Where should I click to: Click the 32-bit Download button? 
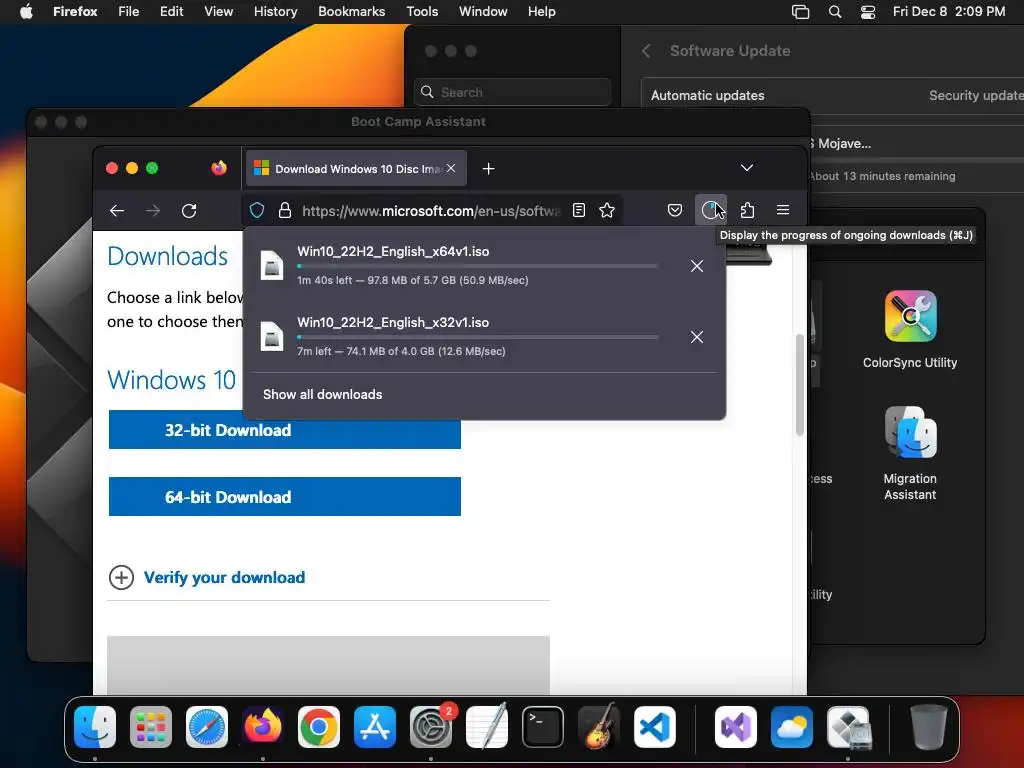pyautogui.click(x=285, y=430)
